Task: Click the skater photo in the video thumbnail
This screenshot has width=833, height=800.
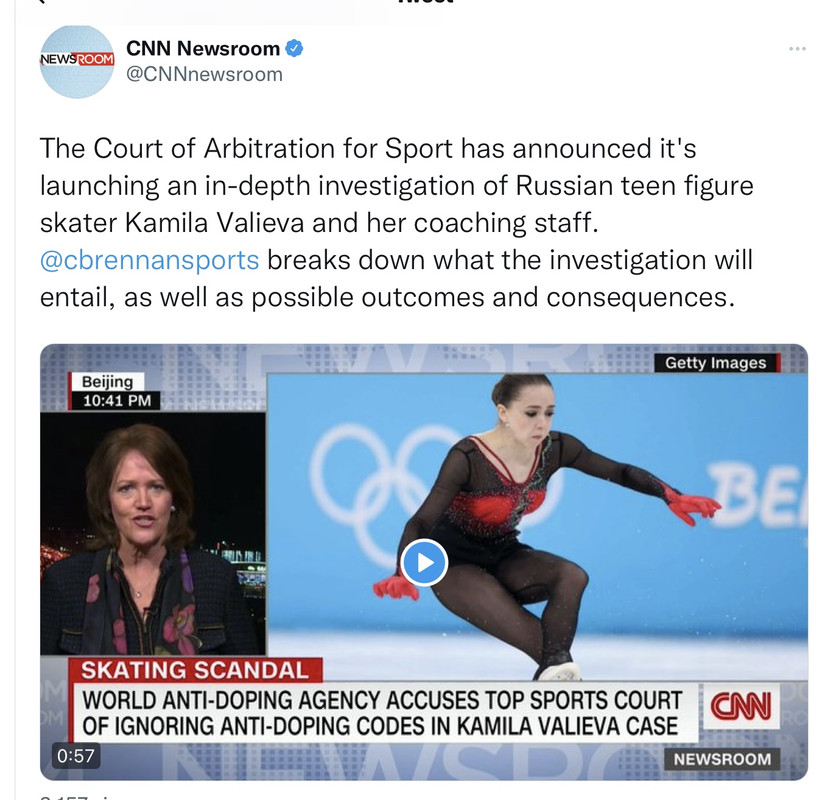Action: coord(537,526)
